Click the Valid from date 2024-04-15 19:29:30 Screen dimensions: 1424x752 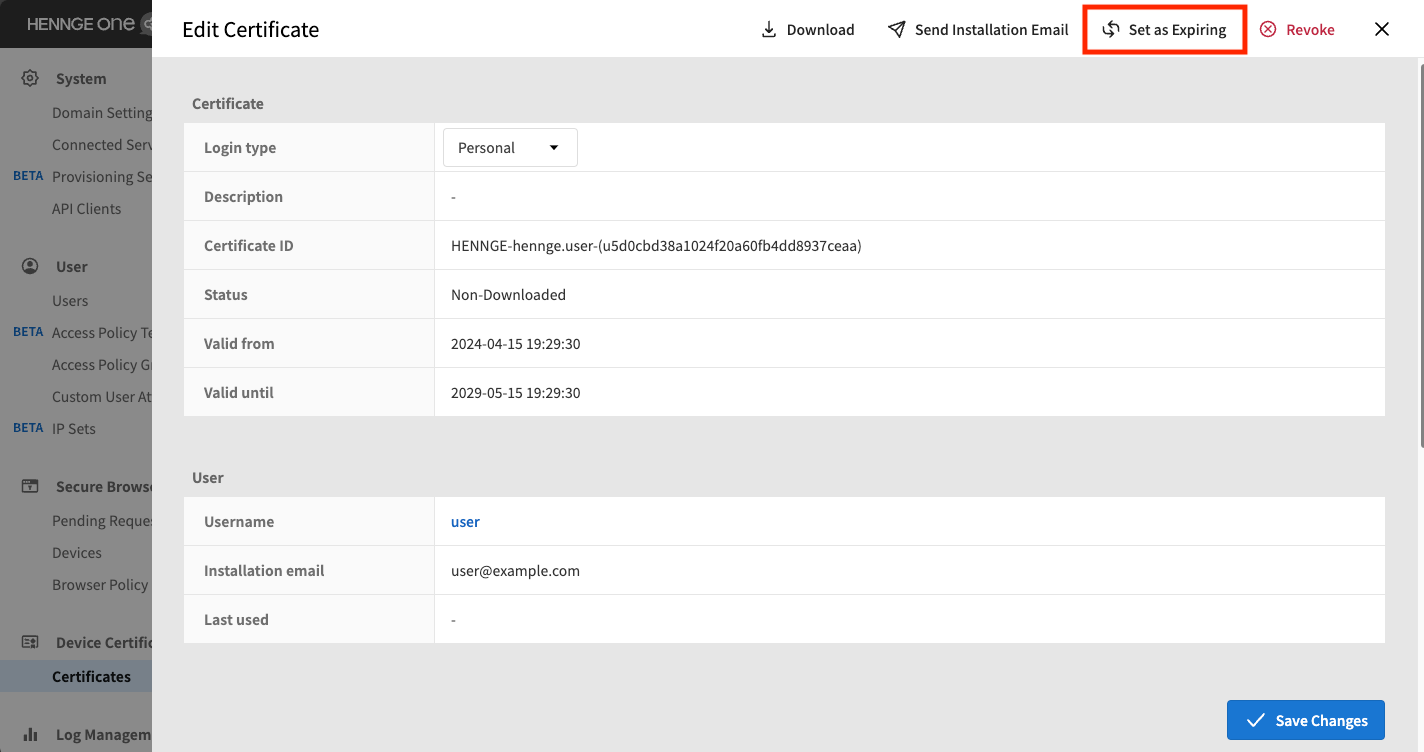pos(516,343)
